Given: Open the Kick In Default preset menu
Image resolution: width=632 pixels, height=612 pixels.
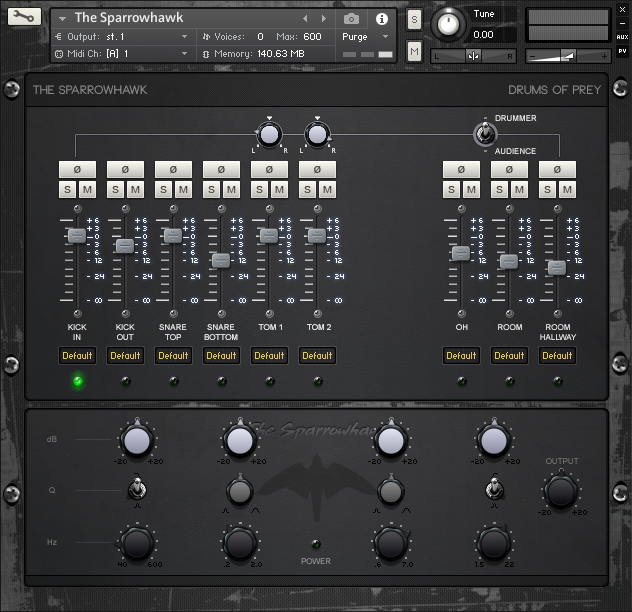Looking at the screenshot, I should point(77,355).
